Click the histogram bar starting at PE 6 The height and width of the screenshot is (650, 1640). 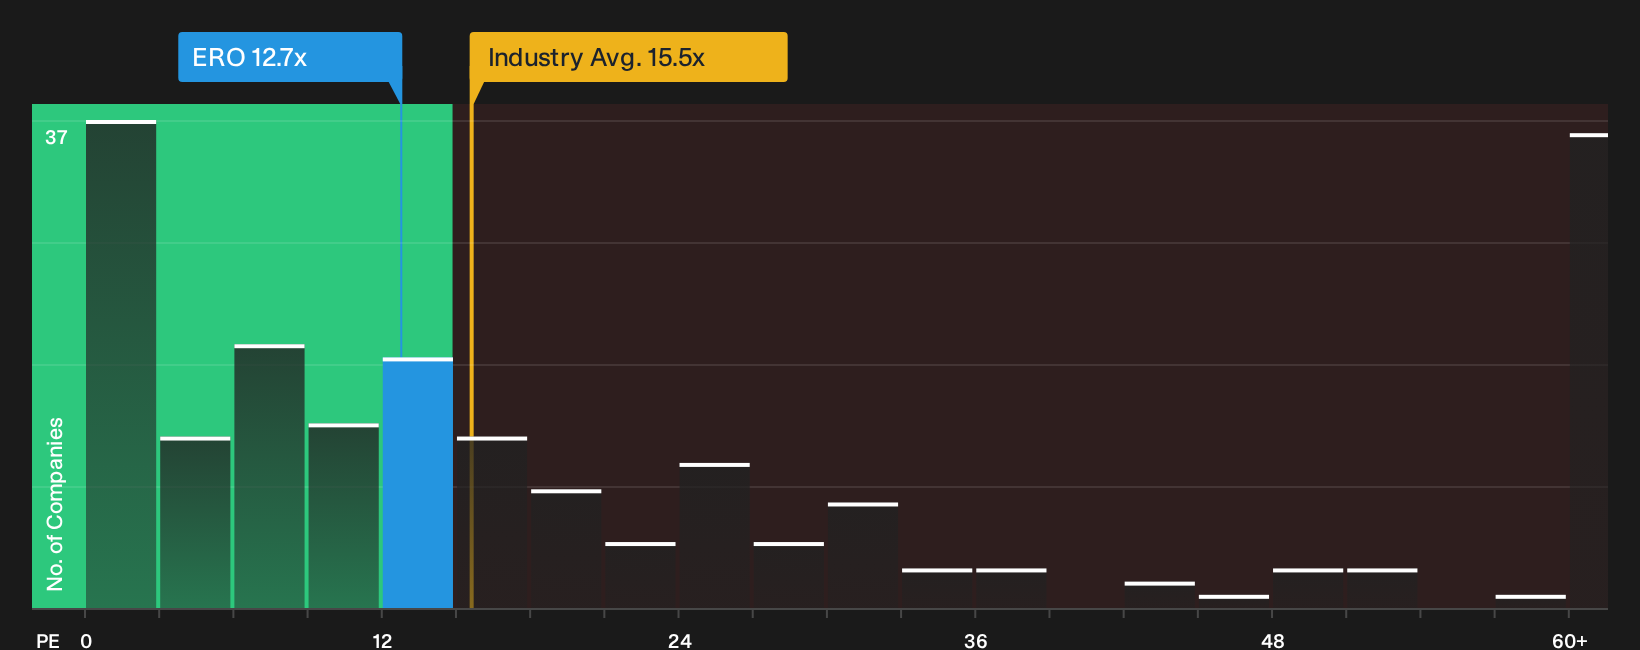269,476
